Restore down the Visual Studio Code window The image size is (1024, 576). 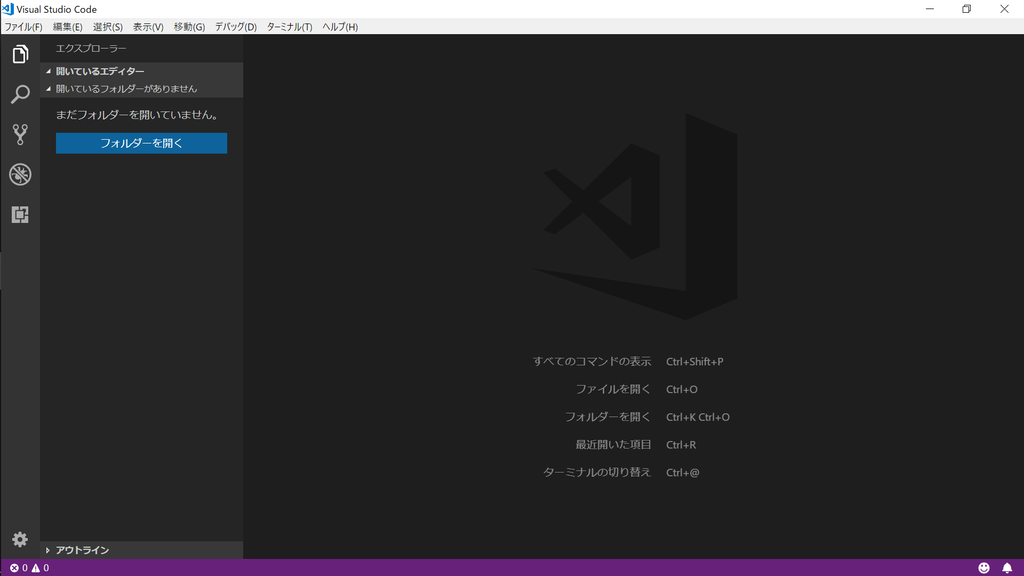(x=967, y=9)
